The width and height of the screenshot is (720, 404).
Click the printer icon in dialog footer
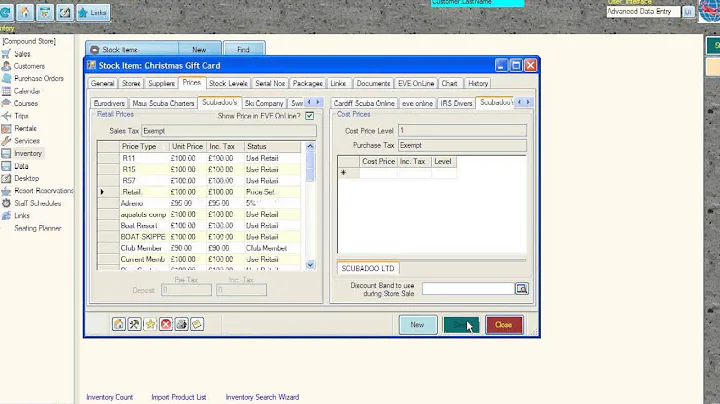(181, 324)
